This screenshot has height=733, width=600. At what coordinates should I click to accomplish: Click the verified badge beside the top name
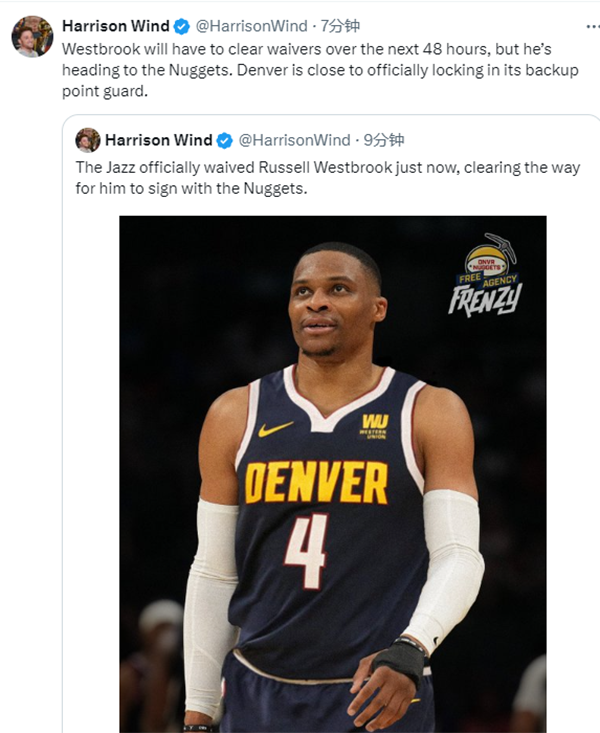tap(181, 26)
